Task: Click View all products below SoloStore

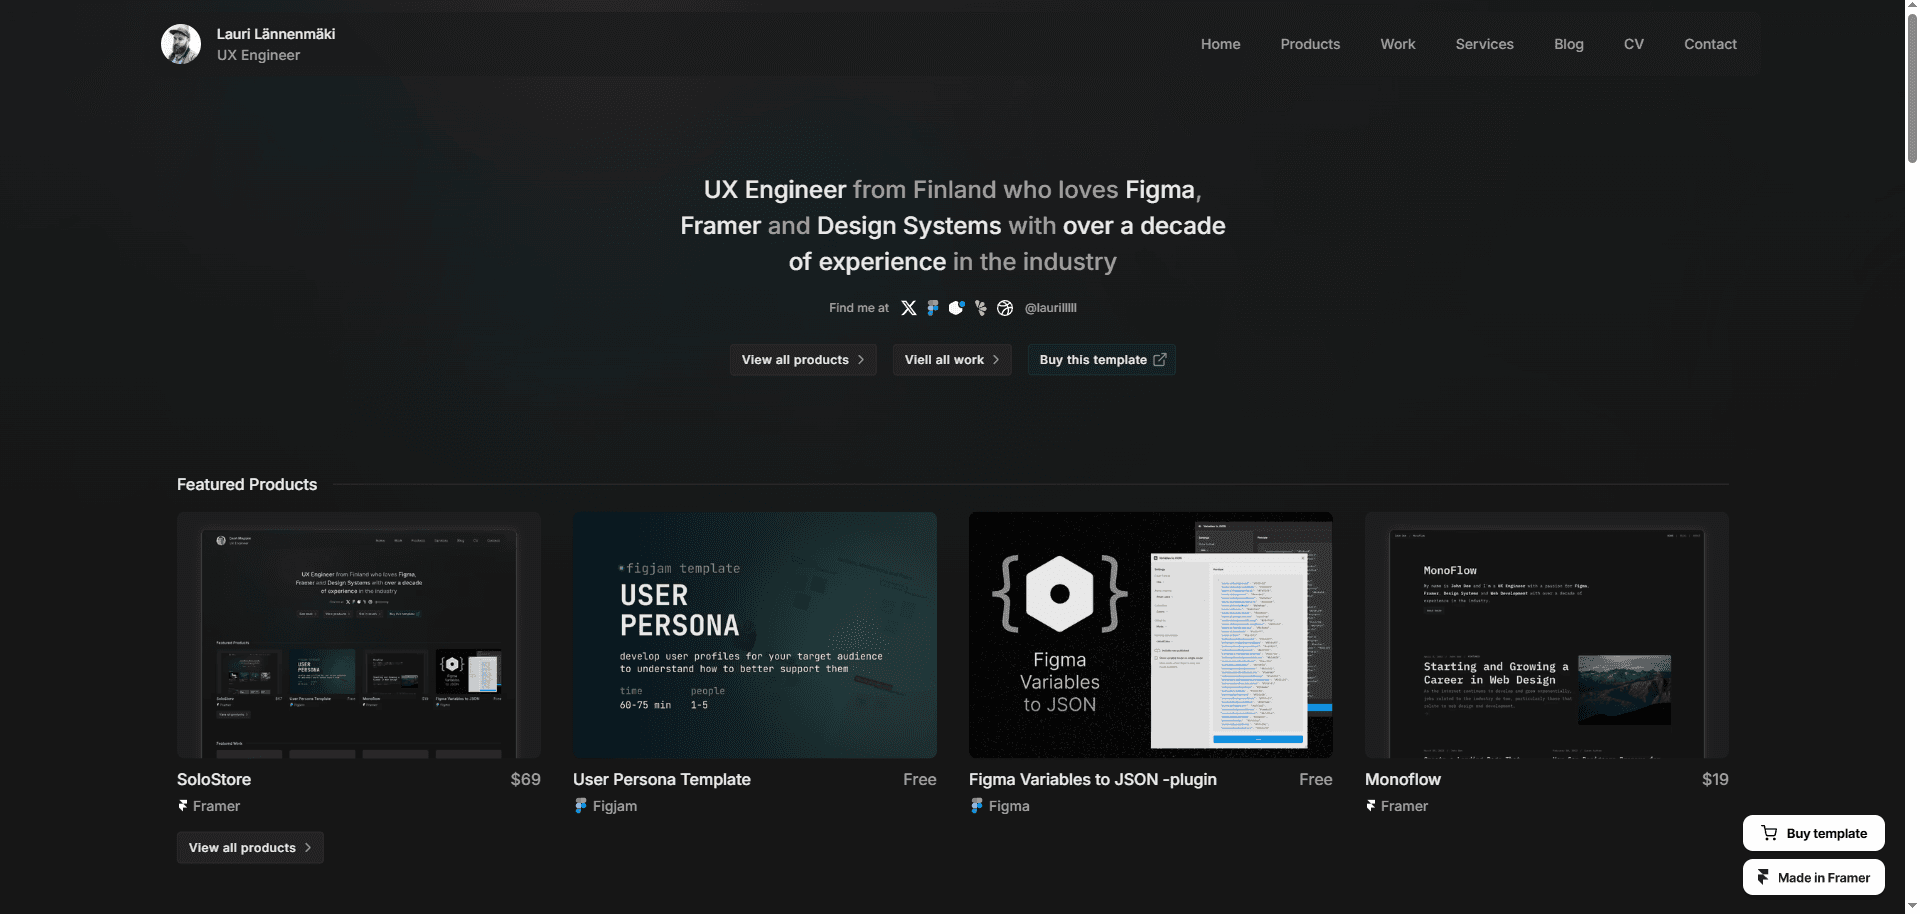Action: 250,848
